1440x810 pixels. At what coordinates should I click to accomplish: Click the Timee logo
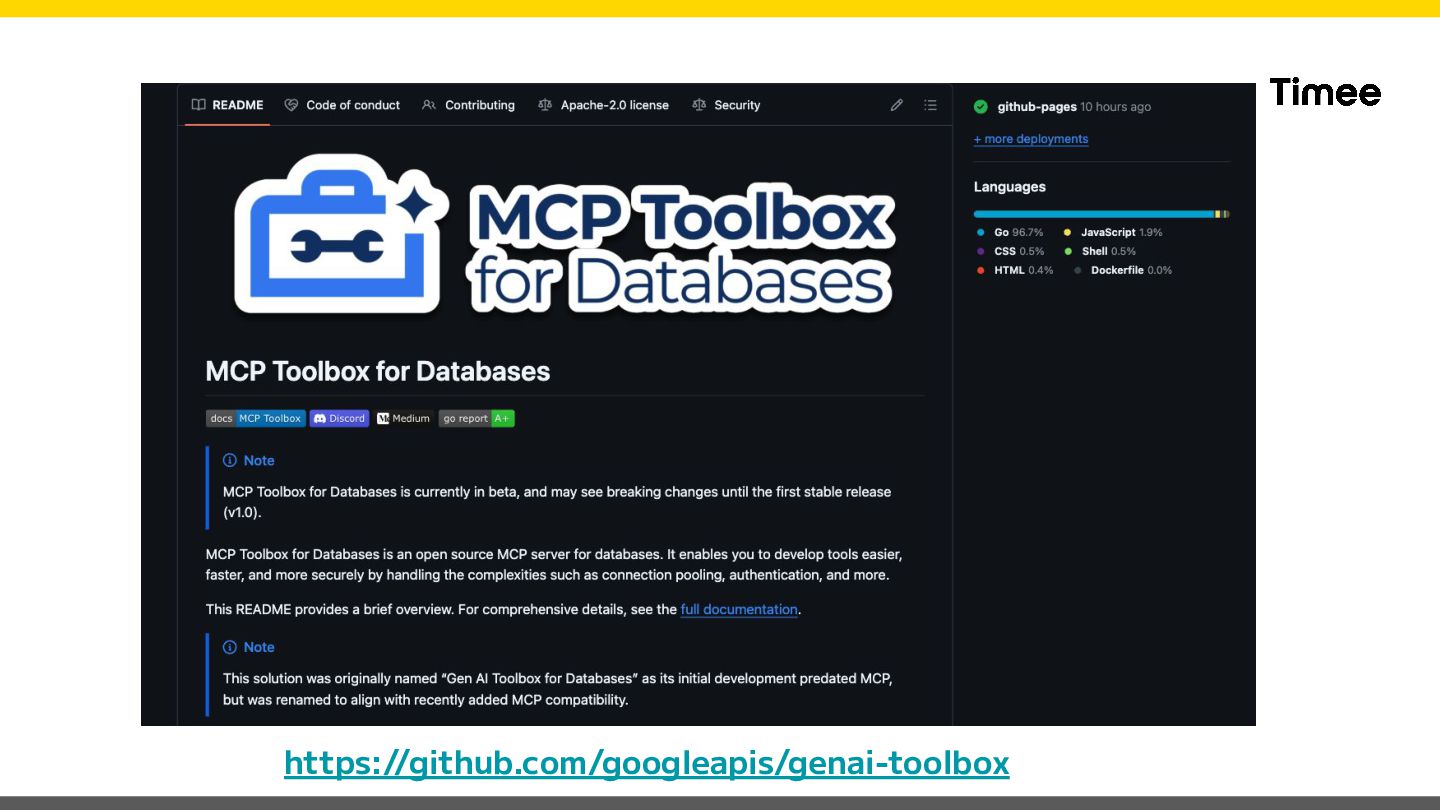(x=1325, y=93)
